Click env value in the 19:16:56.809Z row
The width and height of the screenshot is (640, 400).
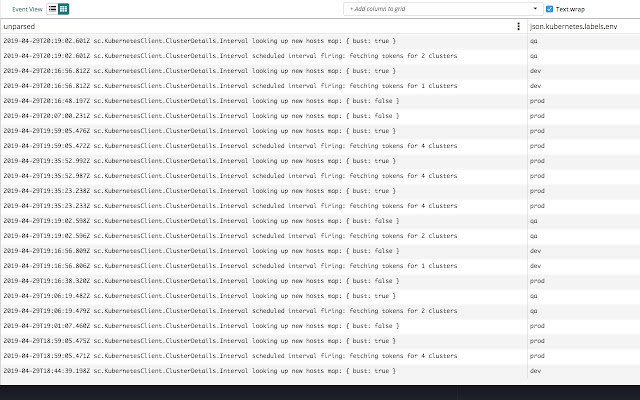pos(536,251)
